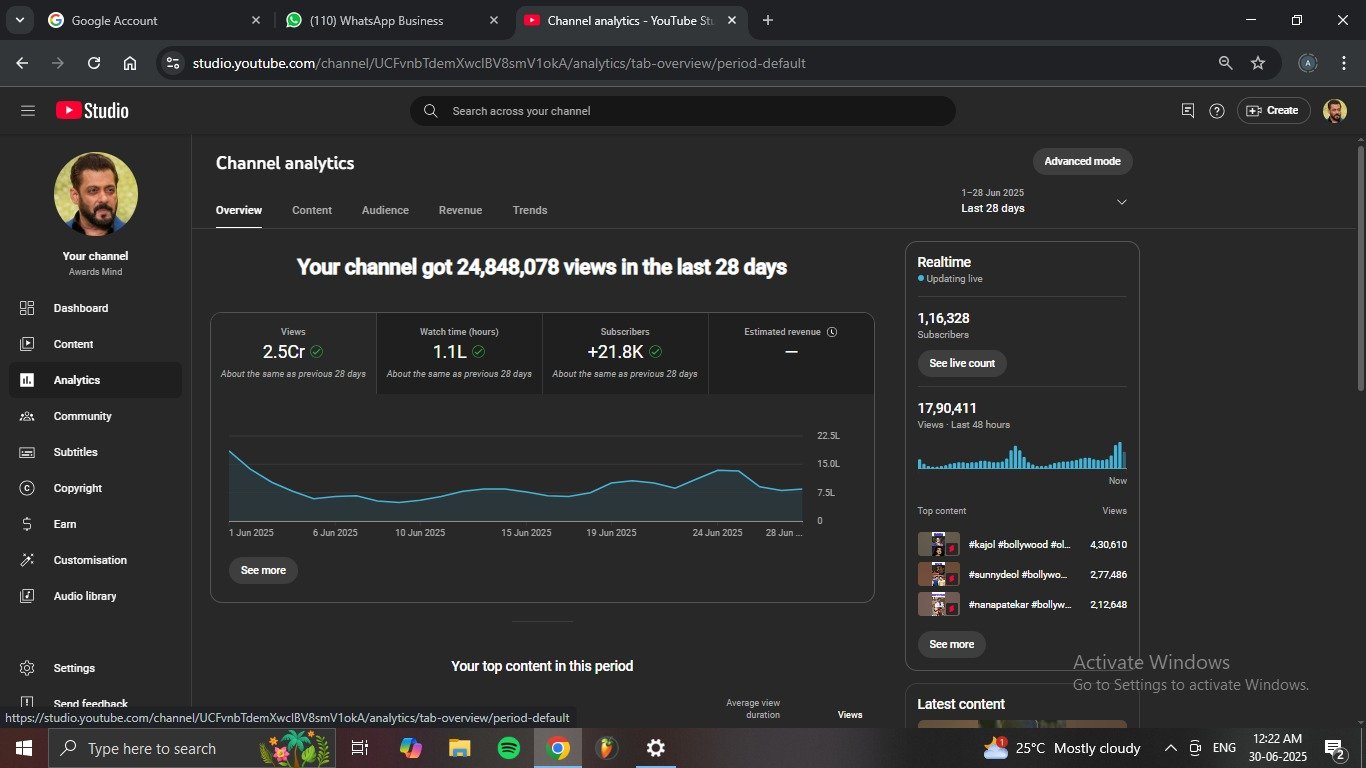Go to Content in the sidebar

pos(95,344)
